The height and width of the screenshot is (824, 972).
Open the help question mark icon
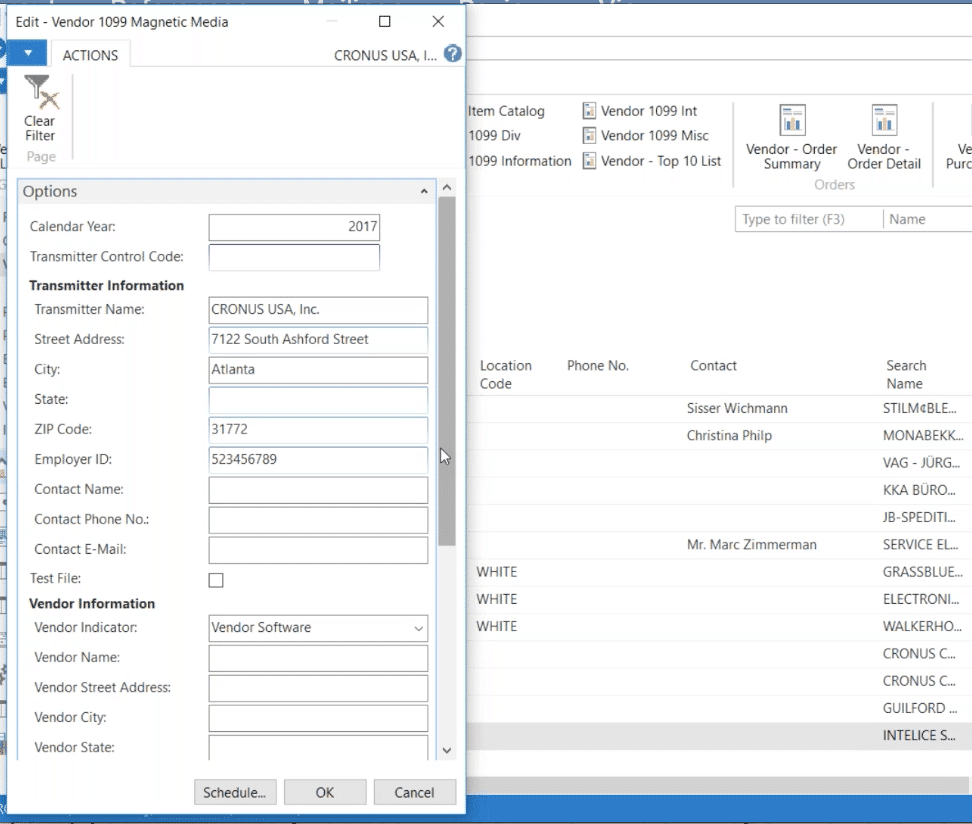pos(453,54)
